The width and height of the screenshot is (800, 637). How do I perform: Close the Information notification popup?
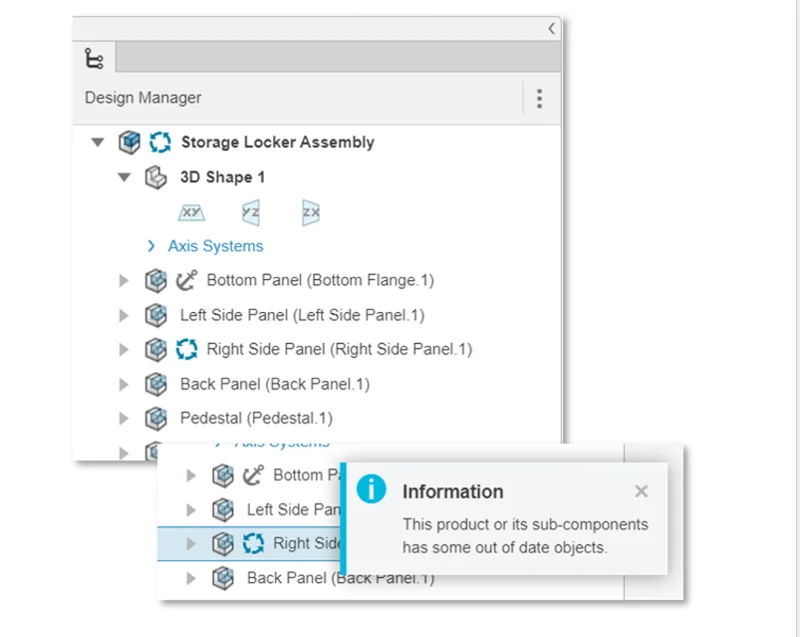[x=641, y=491]
